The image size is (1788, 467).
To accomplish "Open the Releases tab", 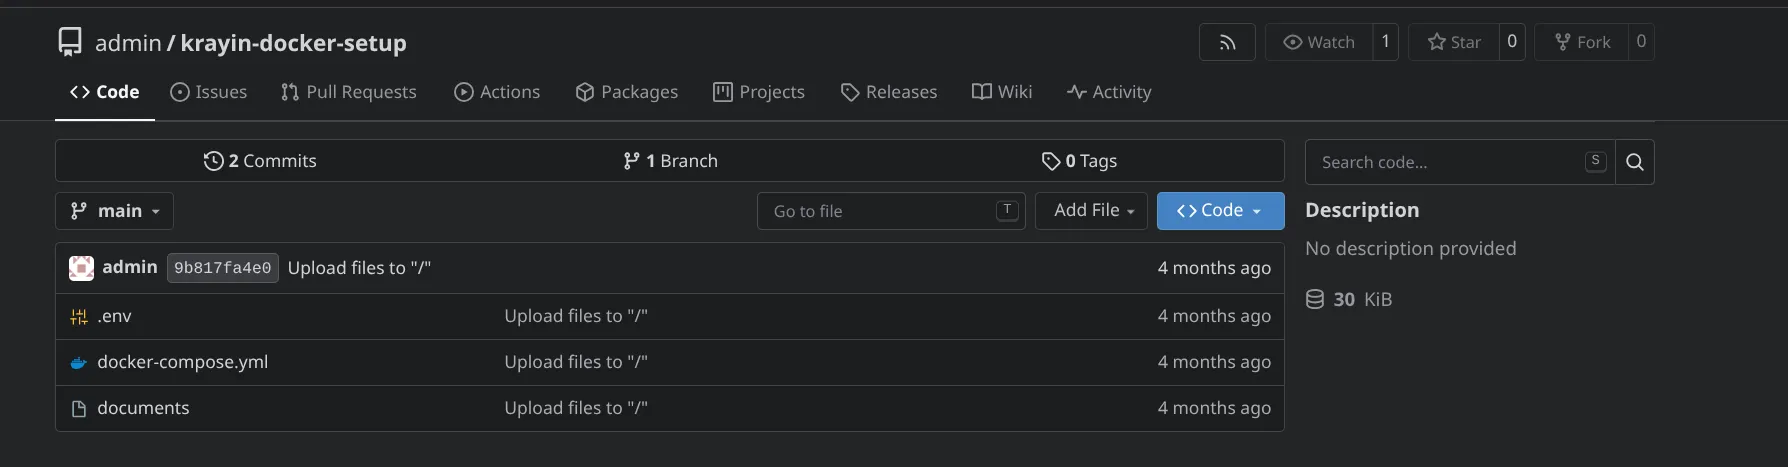I will pyautogui.click(x=889, y=92).
